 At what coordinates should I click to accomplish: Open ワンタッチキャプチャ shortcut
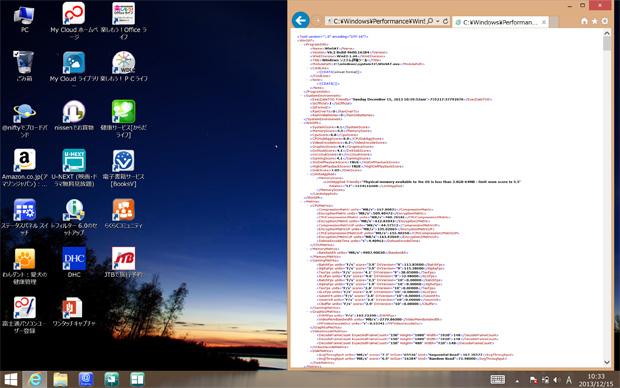tap(74, 312)
